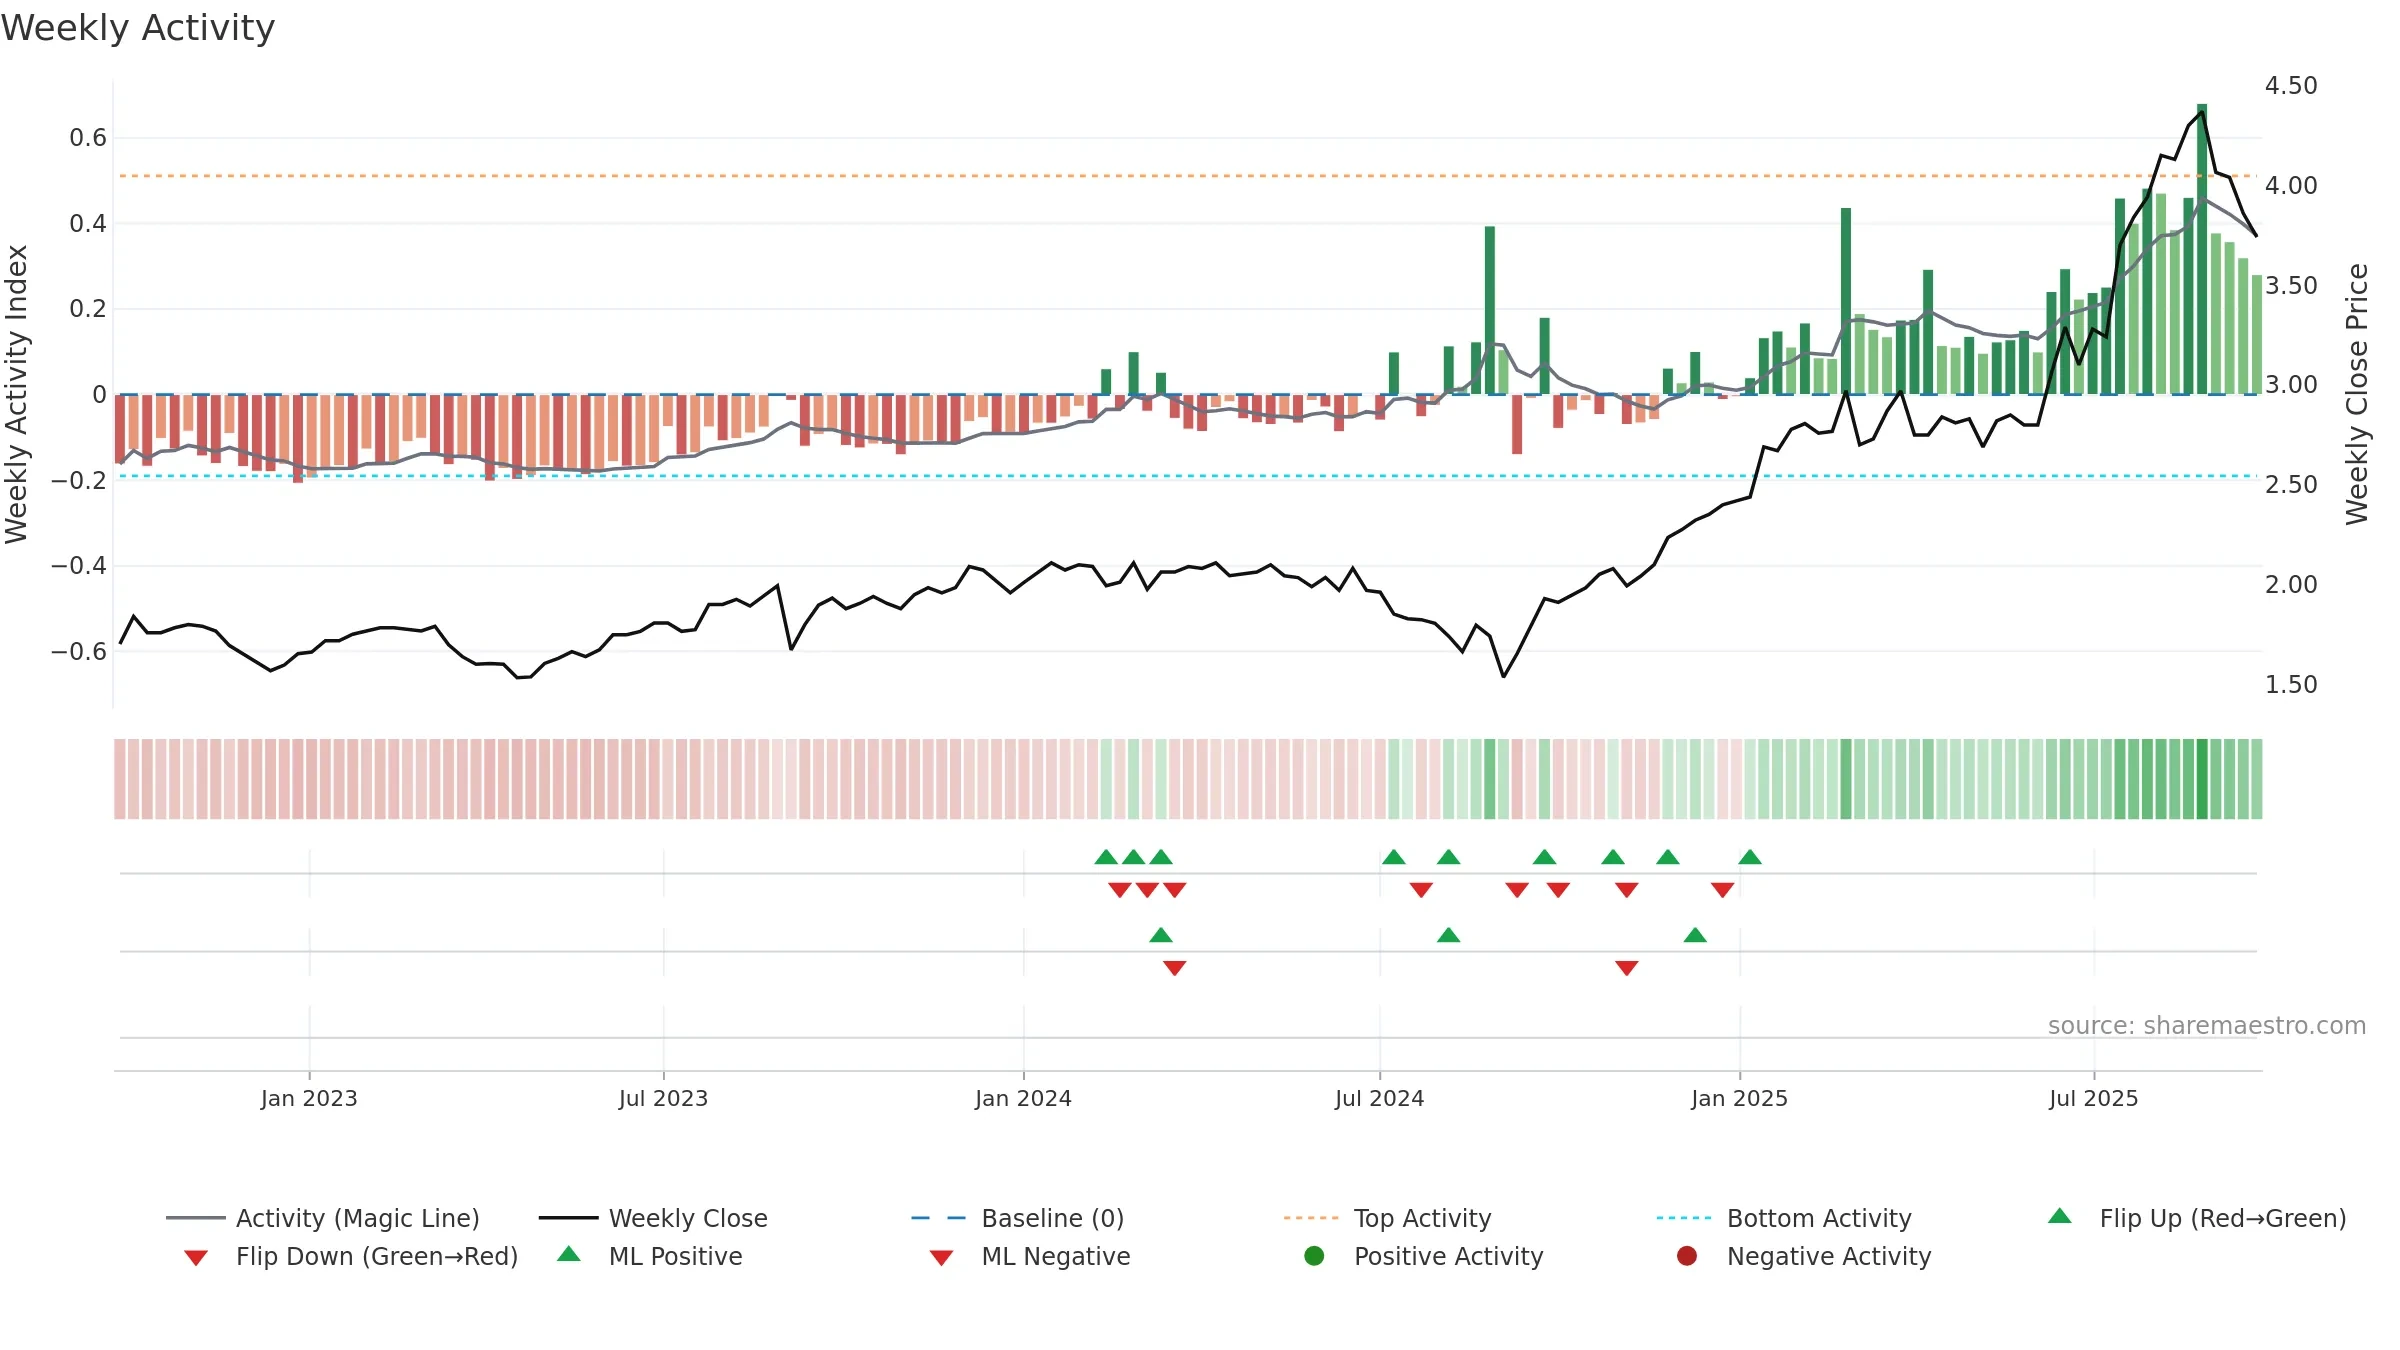Toggle the ML Negative legend entry
This screenshot has height=1350, width=2400.
click(x=1030, y=1256)
